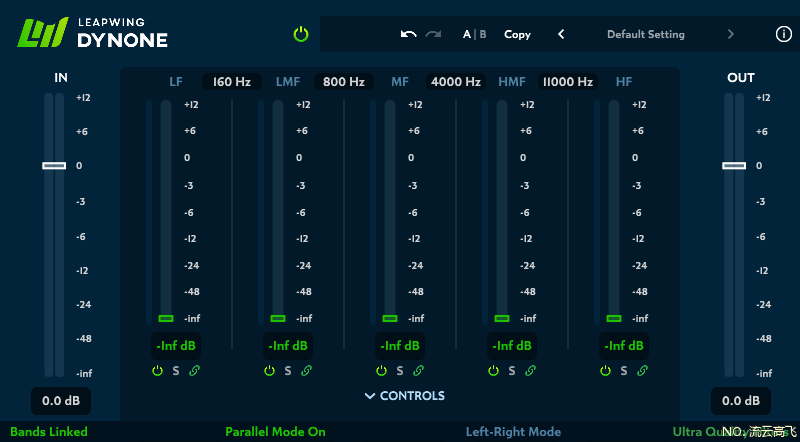This screenshot has width=800, height=442.
Task: Click the undo arrow
Action: pos(409,34)
